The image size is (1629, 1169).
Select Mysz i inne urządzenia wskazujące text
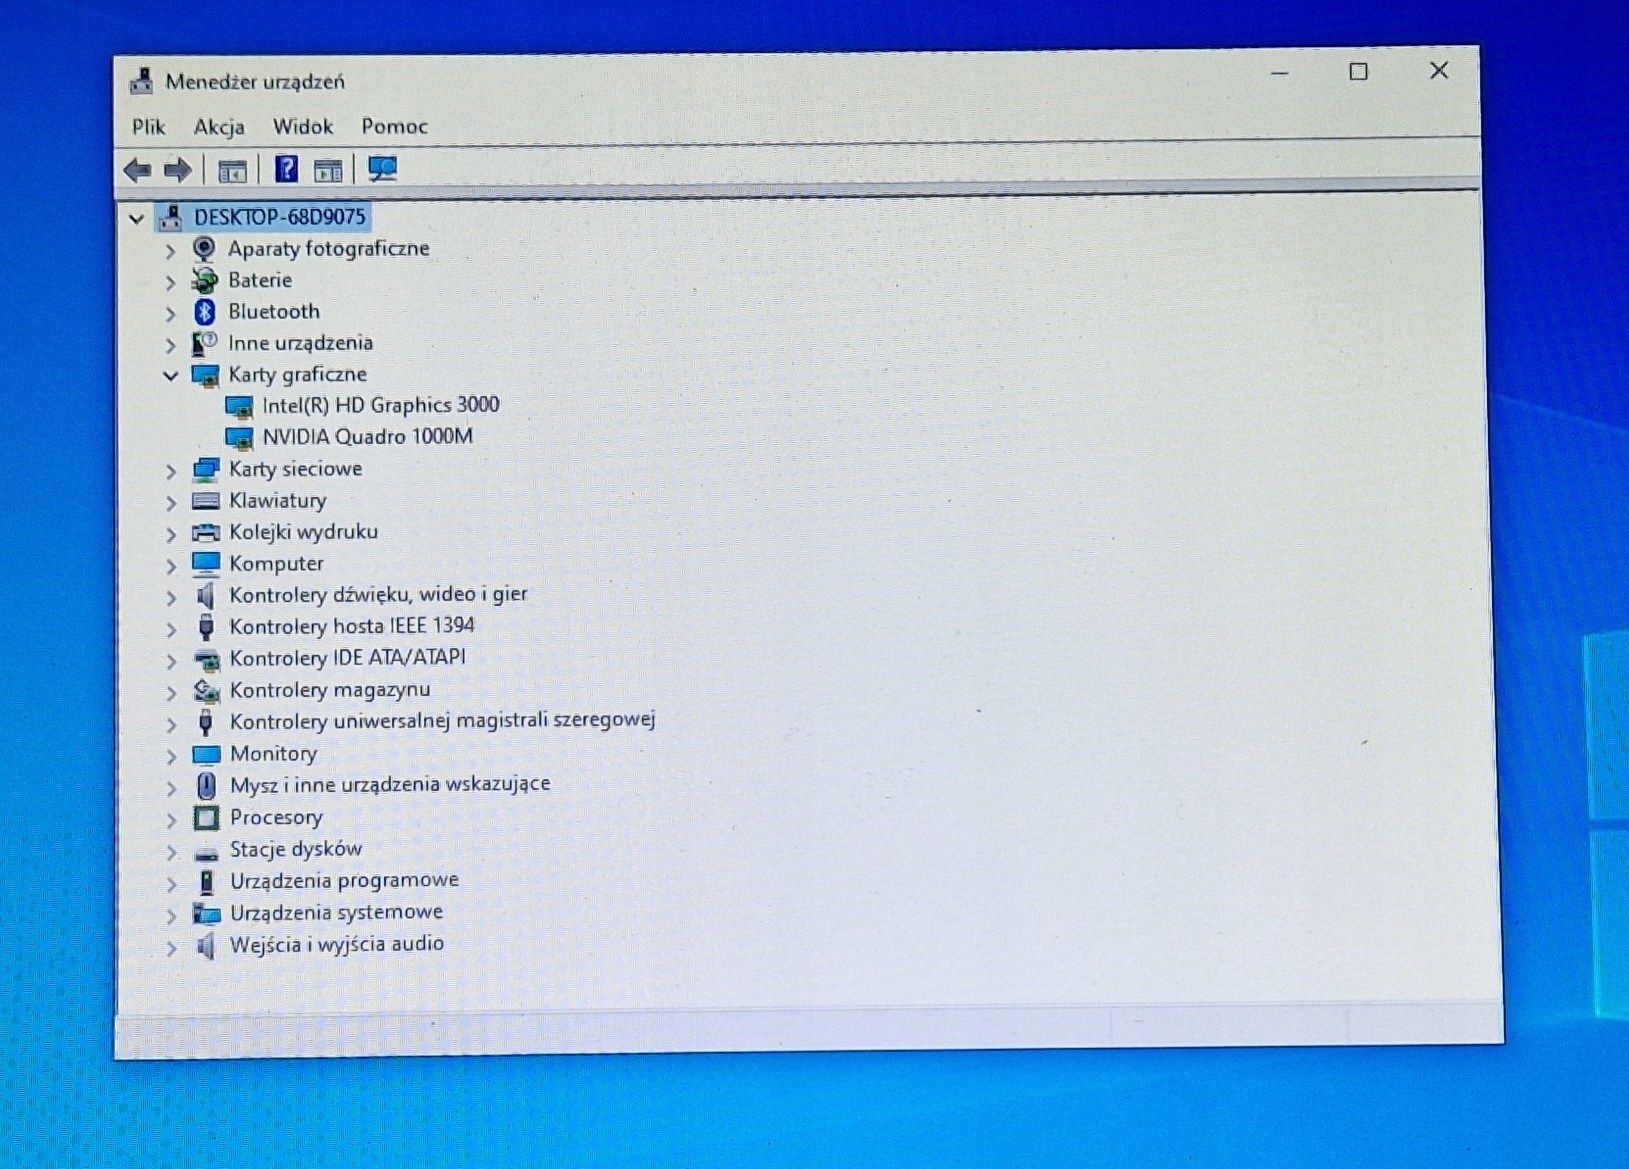[x=390, y=785]
